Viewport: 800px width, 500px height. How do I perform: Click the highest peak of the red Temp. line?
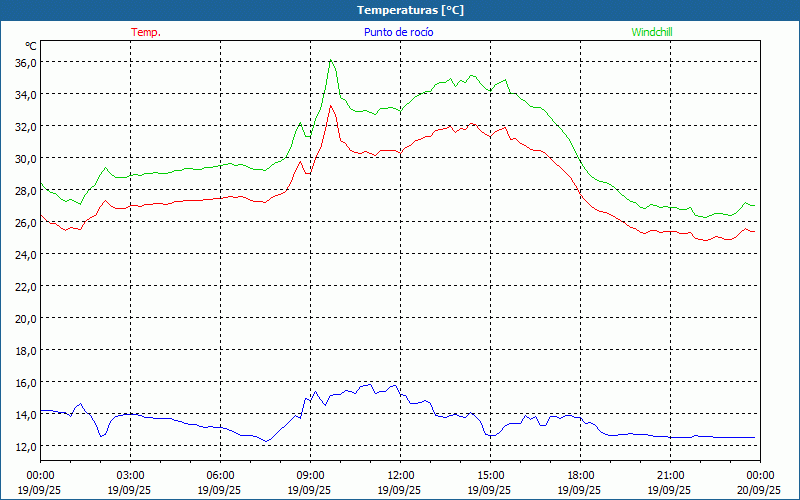pyautogui.click(x=331, y=106)
